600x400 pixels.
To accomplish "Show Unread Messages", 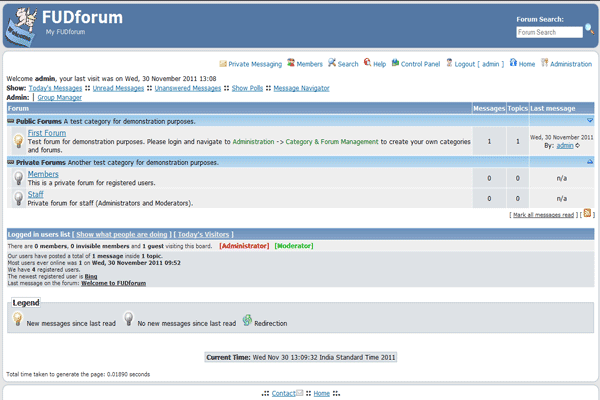I will coord(118,88).
